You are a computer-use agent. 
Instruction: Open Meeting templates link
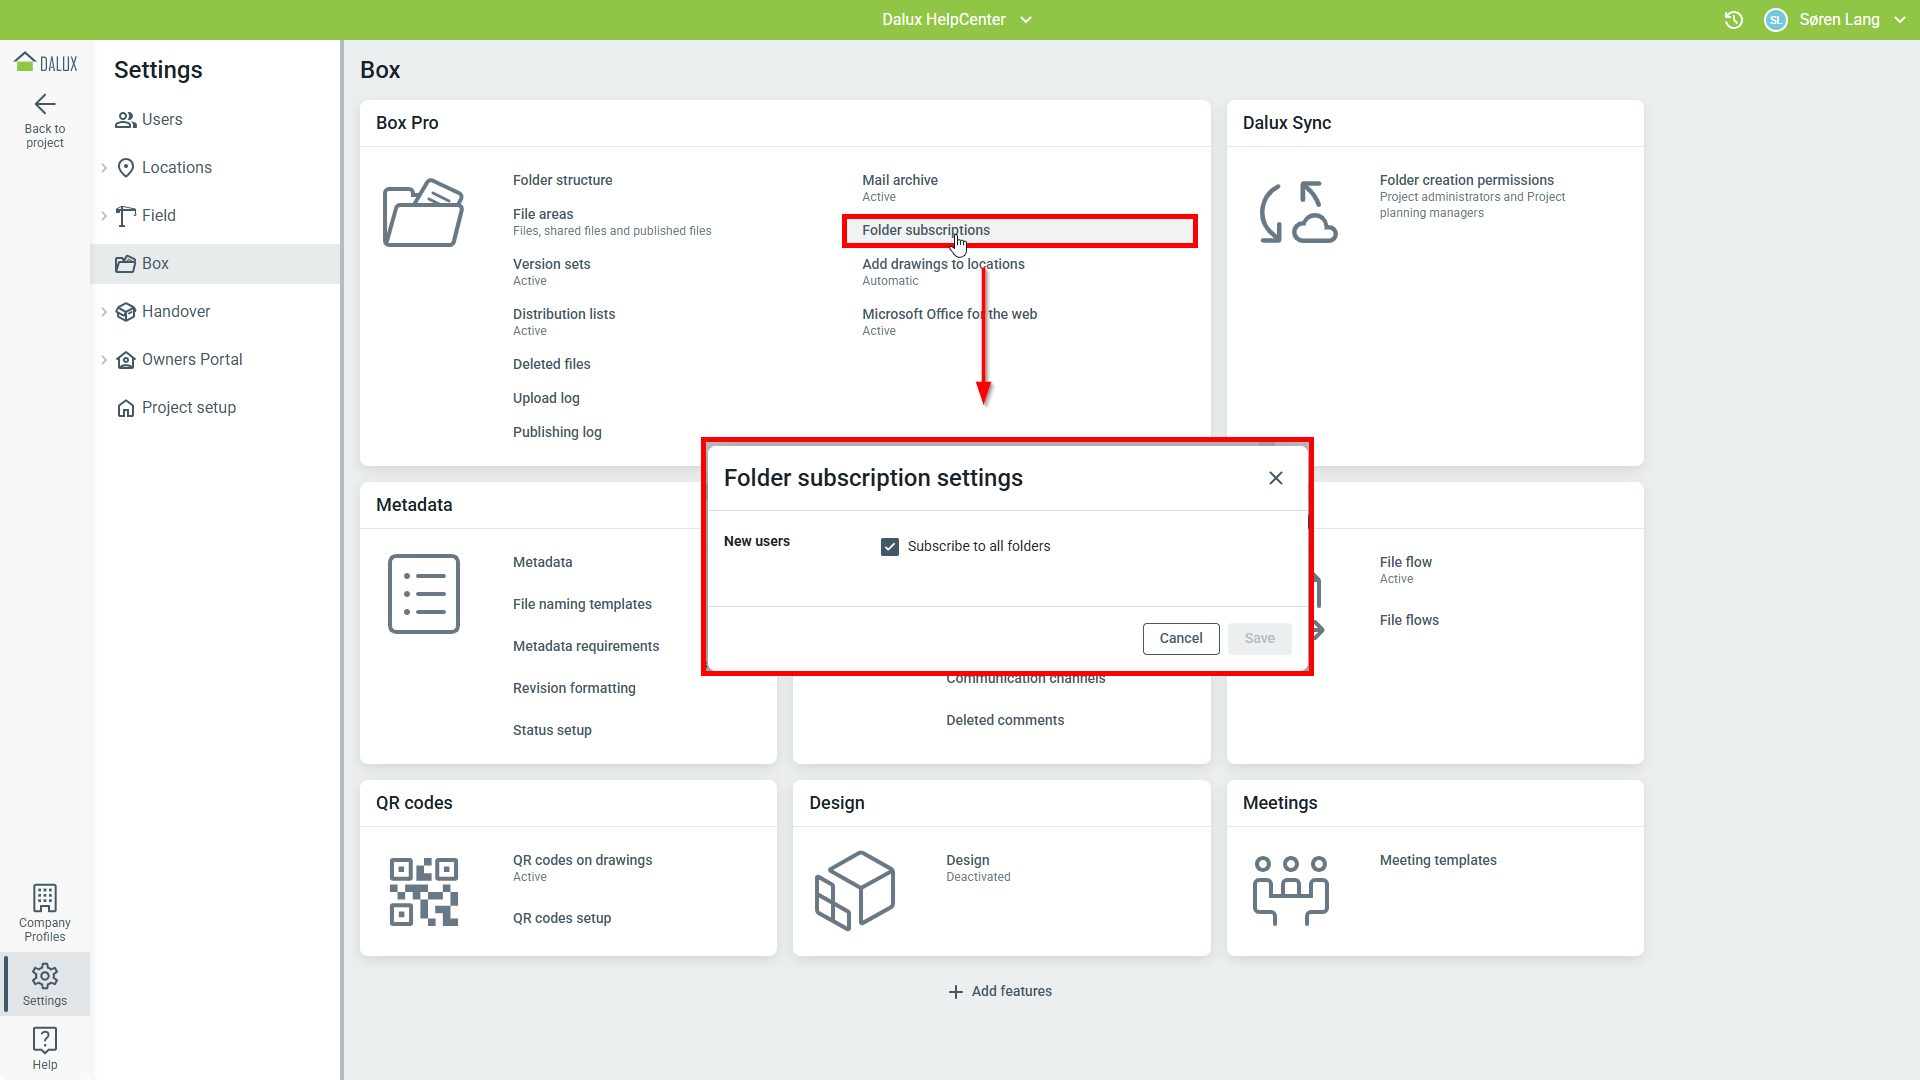click(1437, 860)
